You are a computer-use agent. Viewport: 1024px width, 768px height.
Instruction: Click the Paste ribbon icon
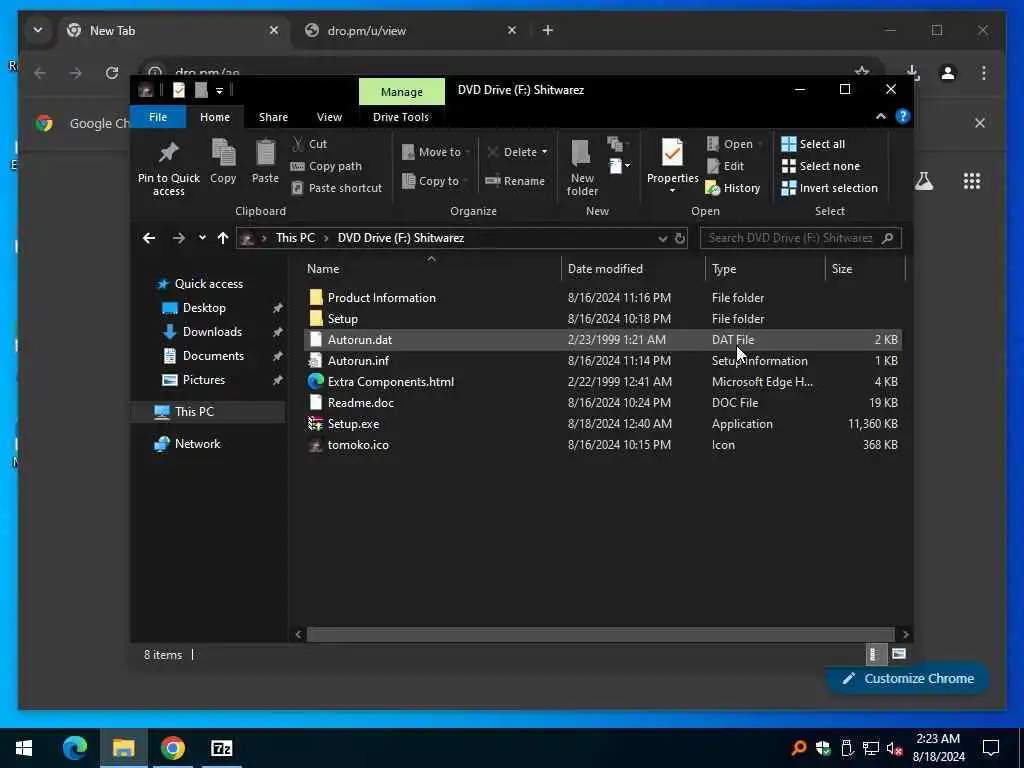[x=265, y=161]
